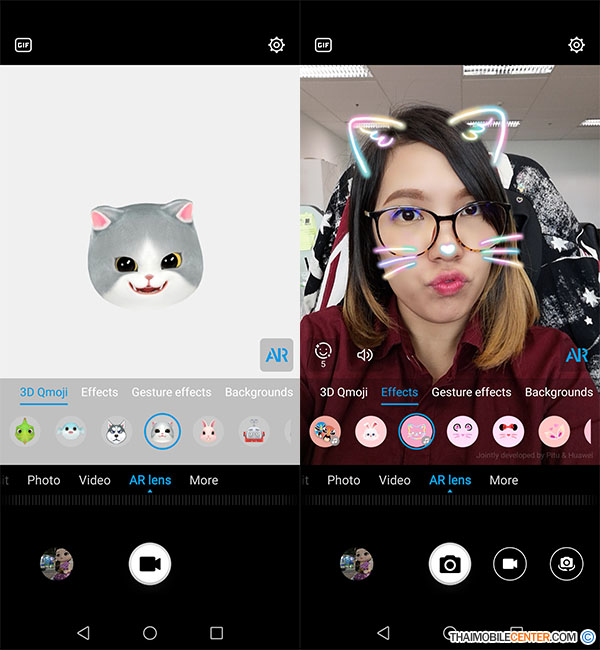Open settings gear on the right screen

click(x=576, y=45)
